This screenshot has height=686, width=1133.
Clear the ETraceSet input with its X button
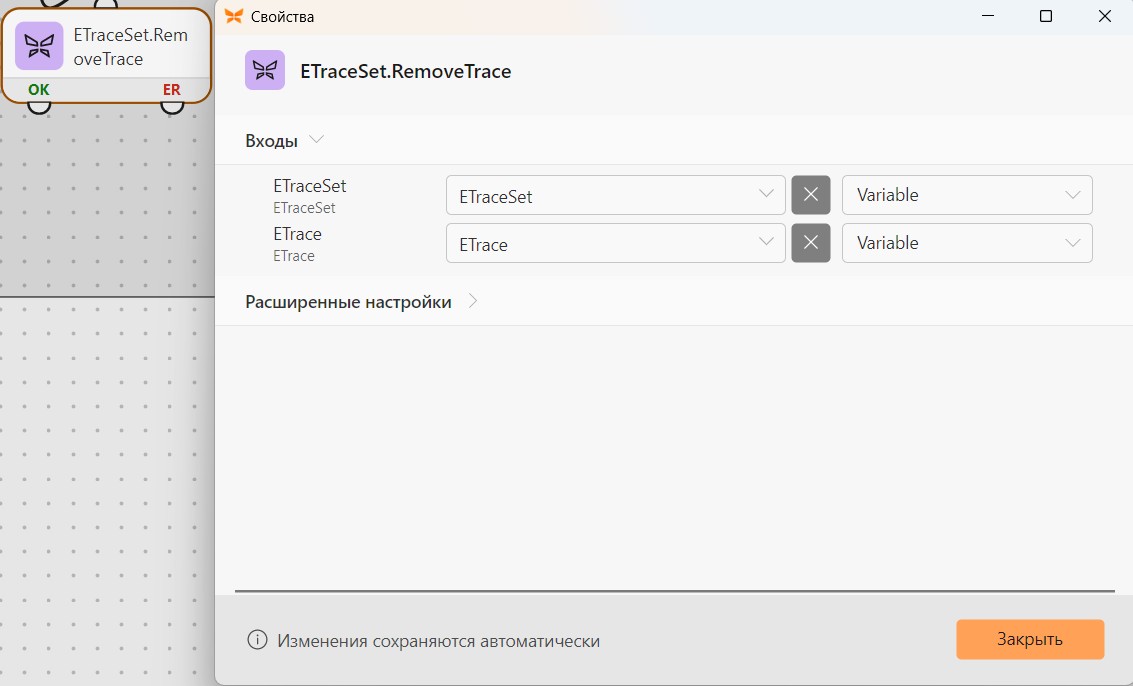click(811, 195)
